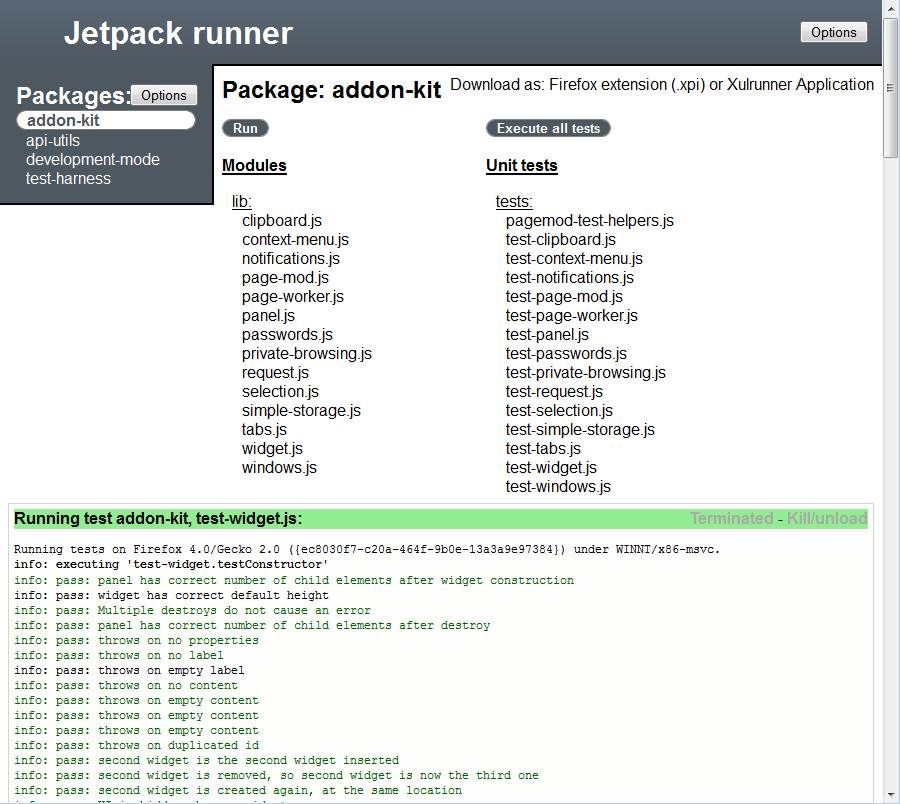This screenshot has width=900, height=804.
Task: Click 'second widget is the second widget inserted' line
Action: 207,760
